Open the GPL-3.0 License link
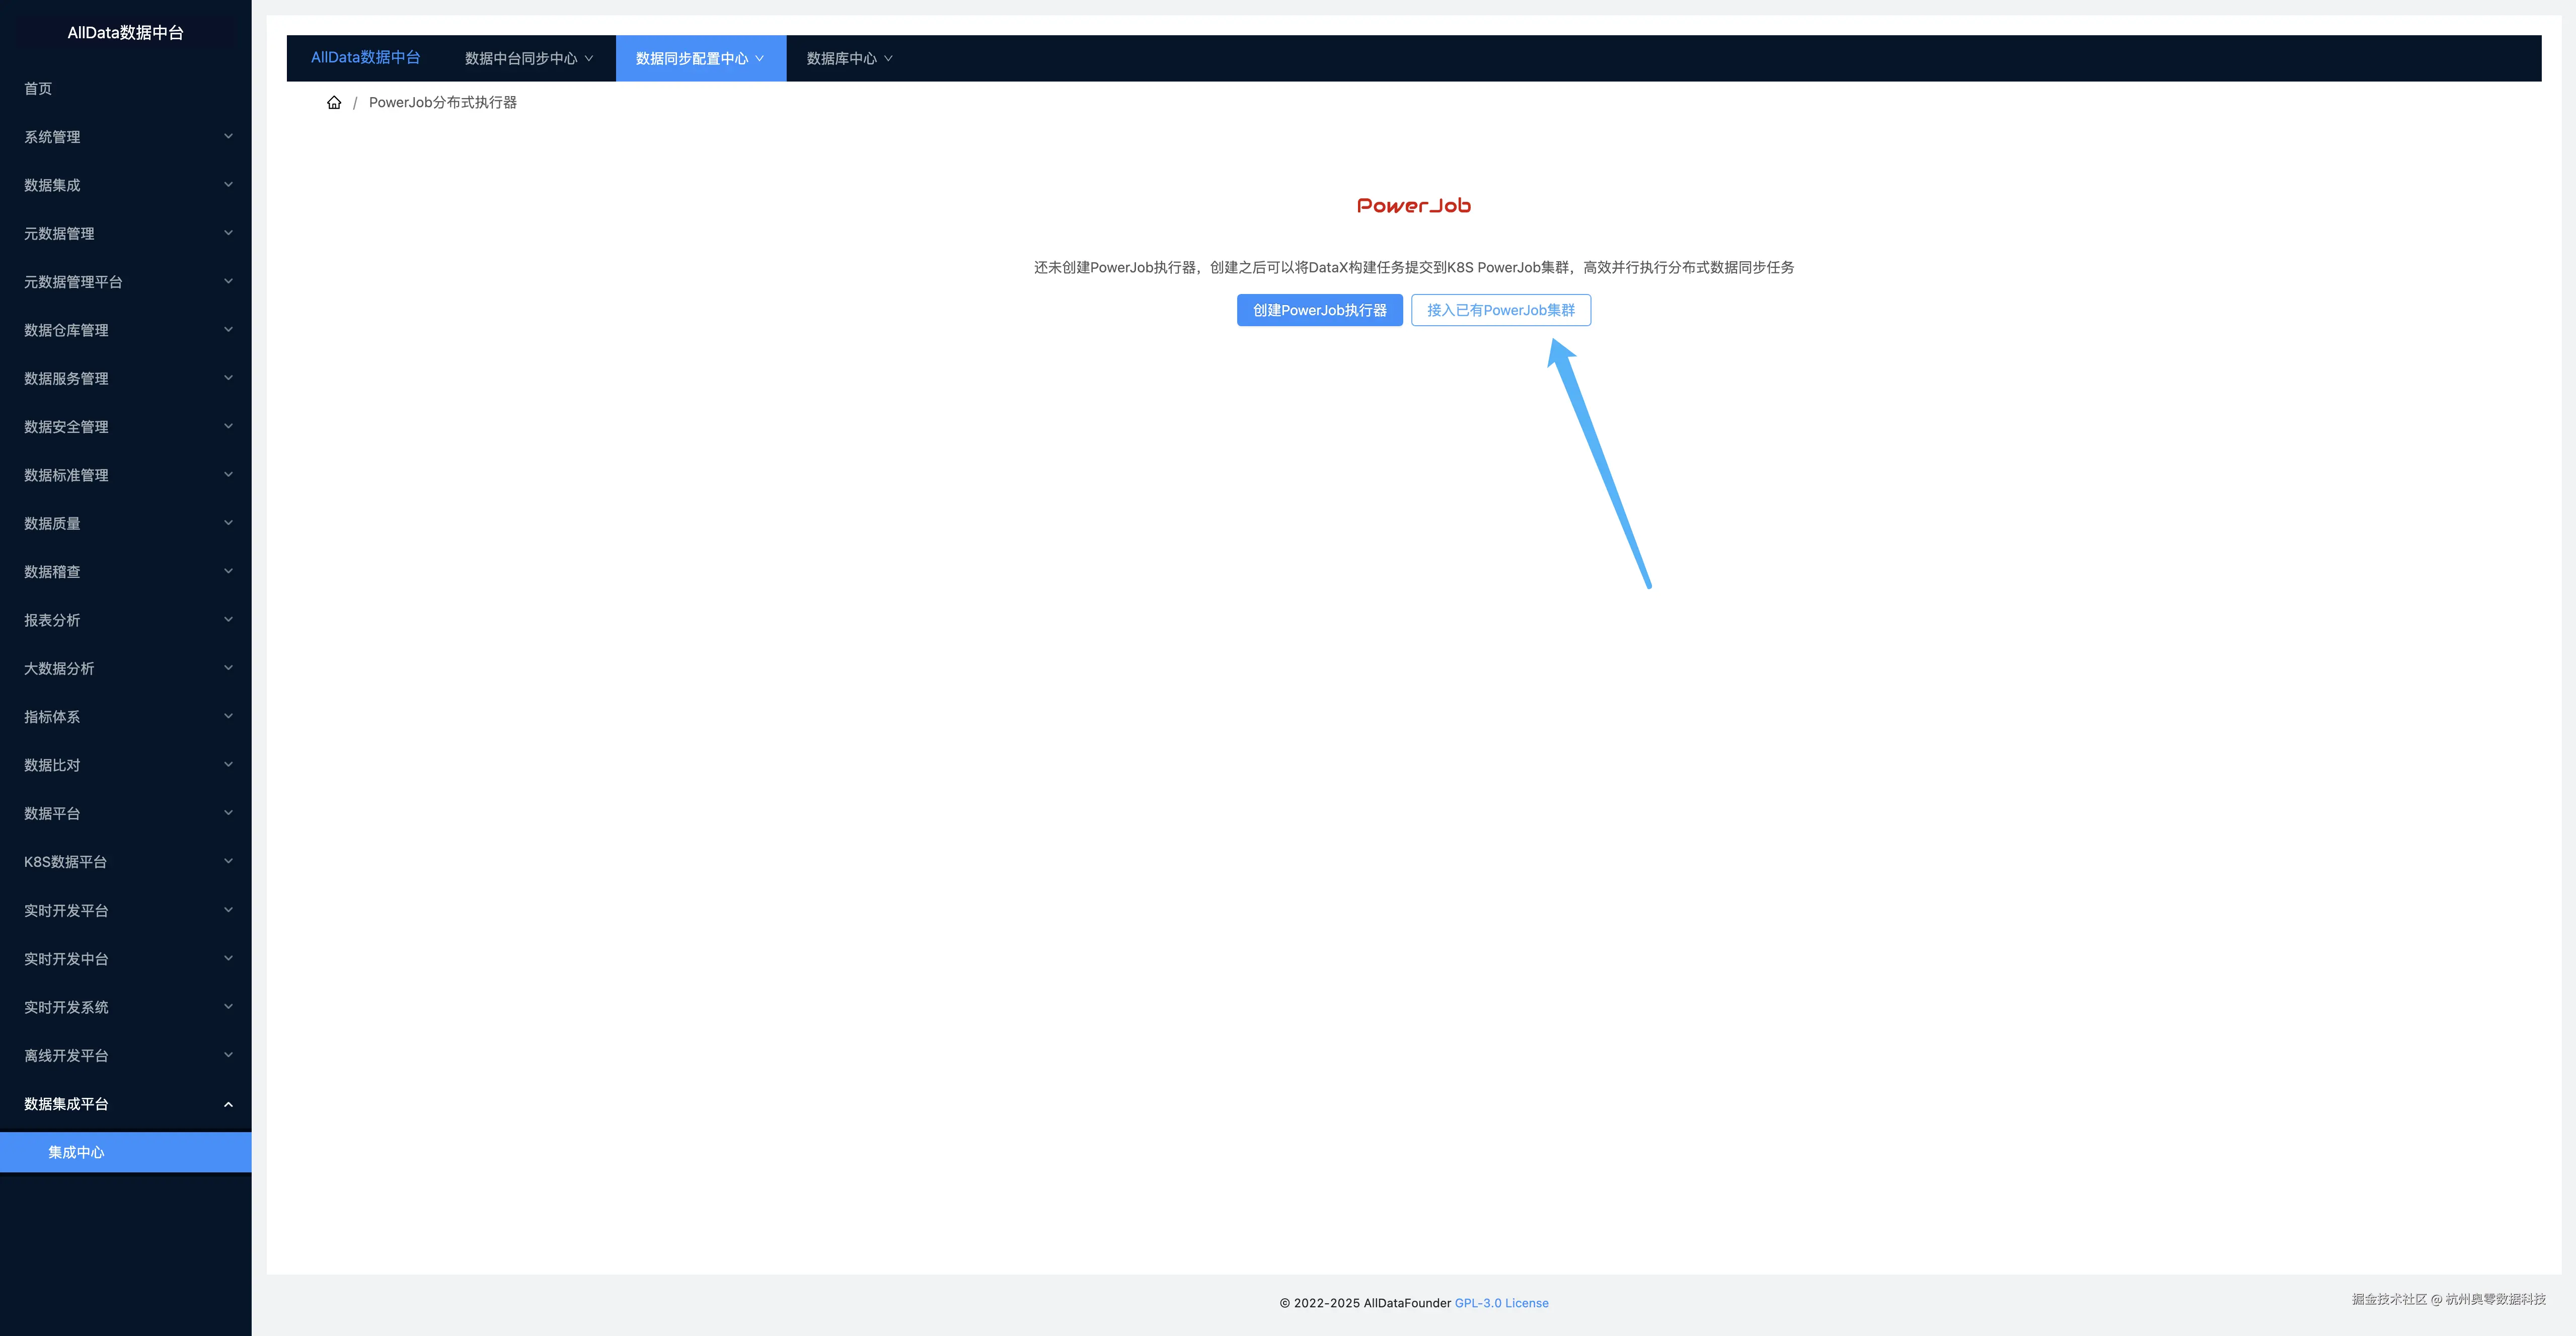 pos(1501,1303)
